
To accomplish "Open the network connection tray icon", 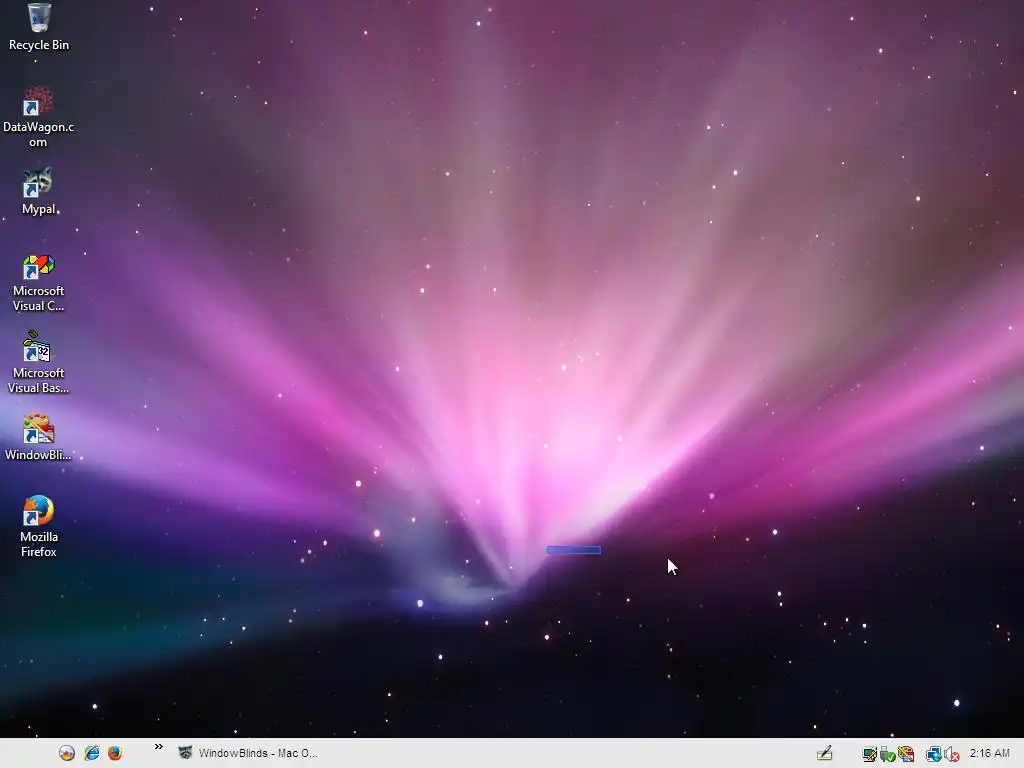I will 934,754.
